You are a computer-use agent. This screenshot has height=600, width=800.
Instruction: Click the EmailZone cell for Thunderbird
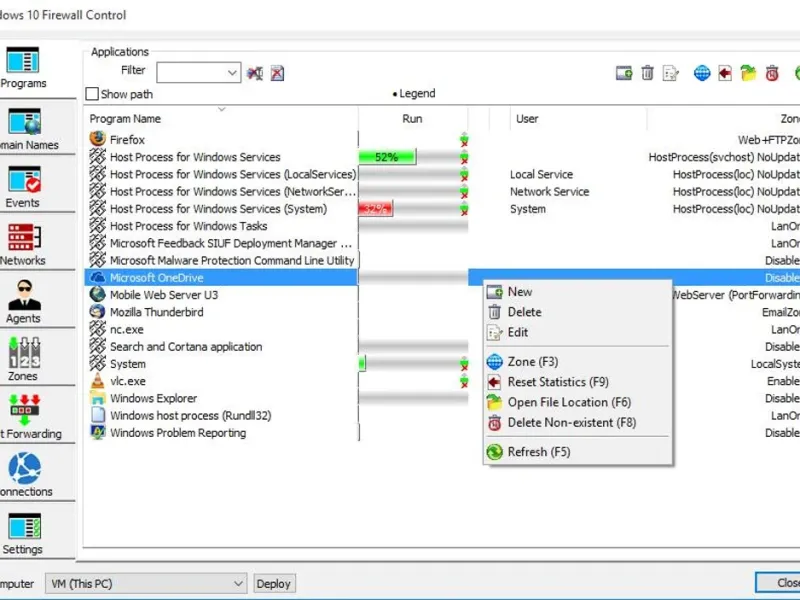click(x=781, y=312)
